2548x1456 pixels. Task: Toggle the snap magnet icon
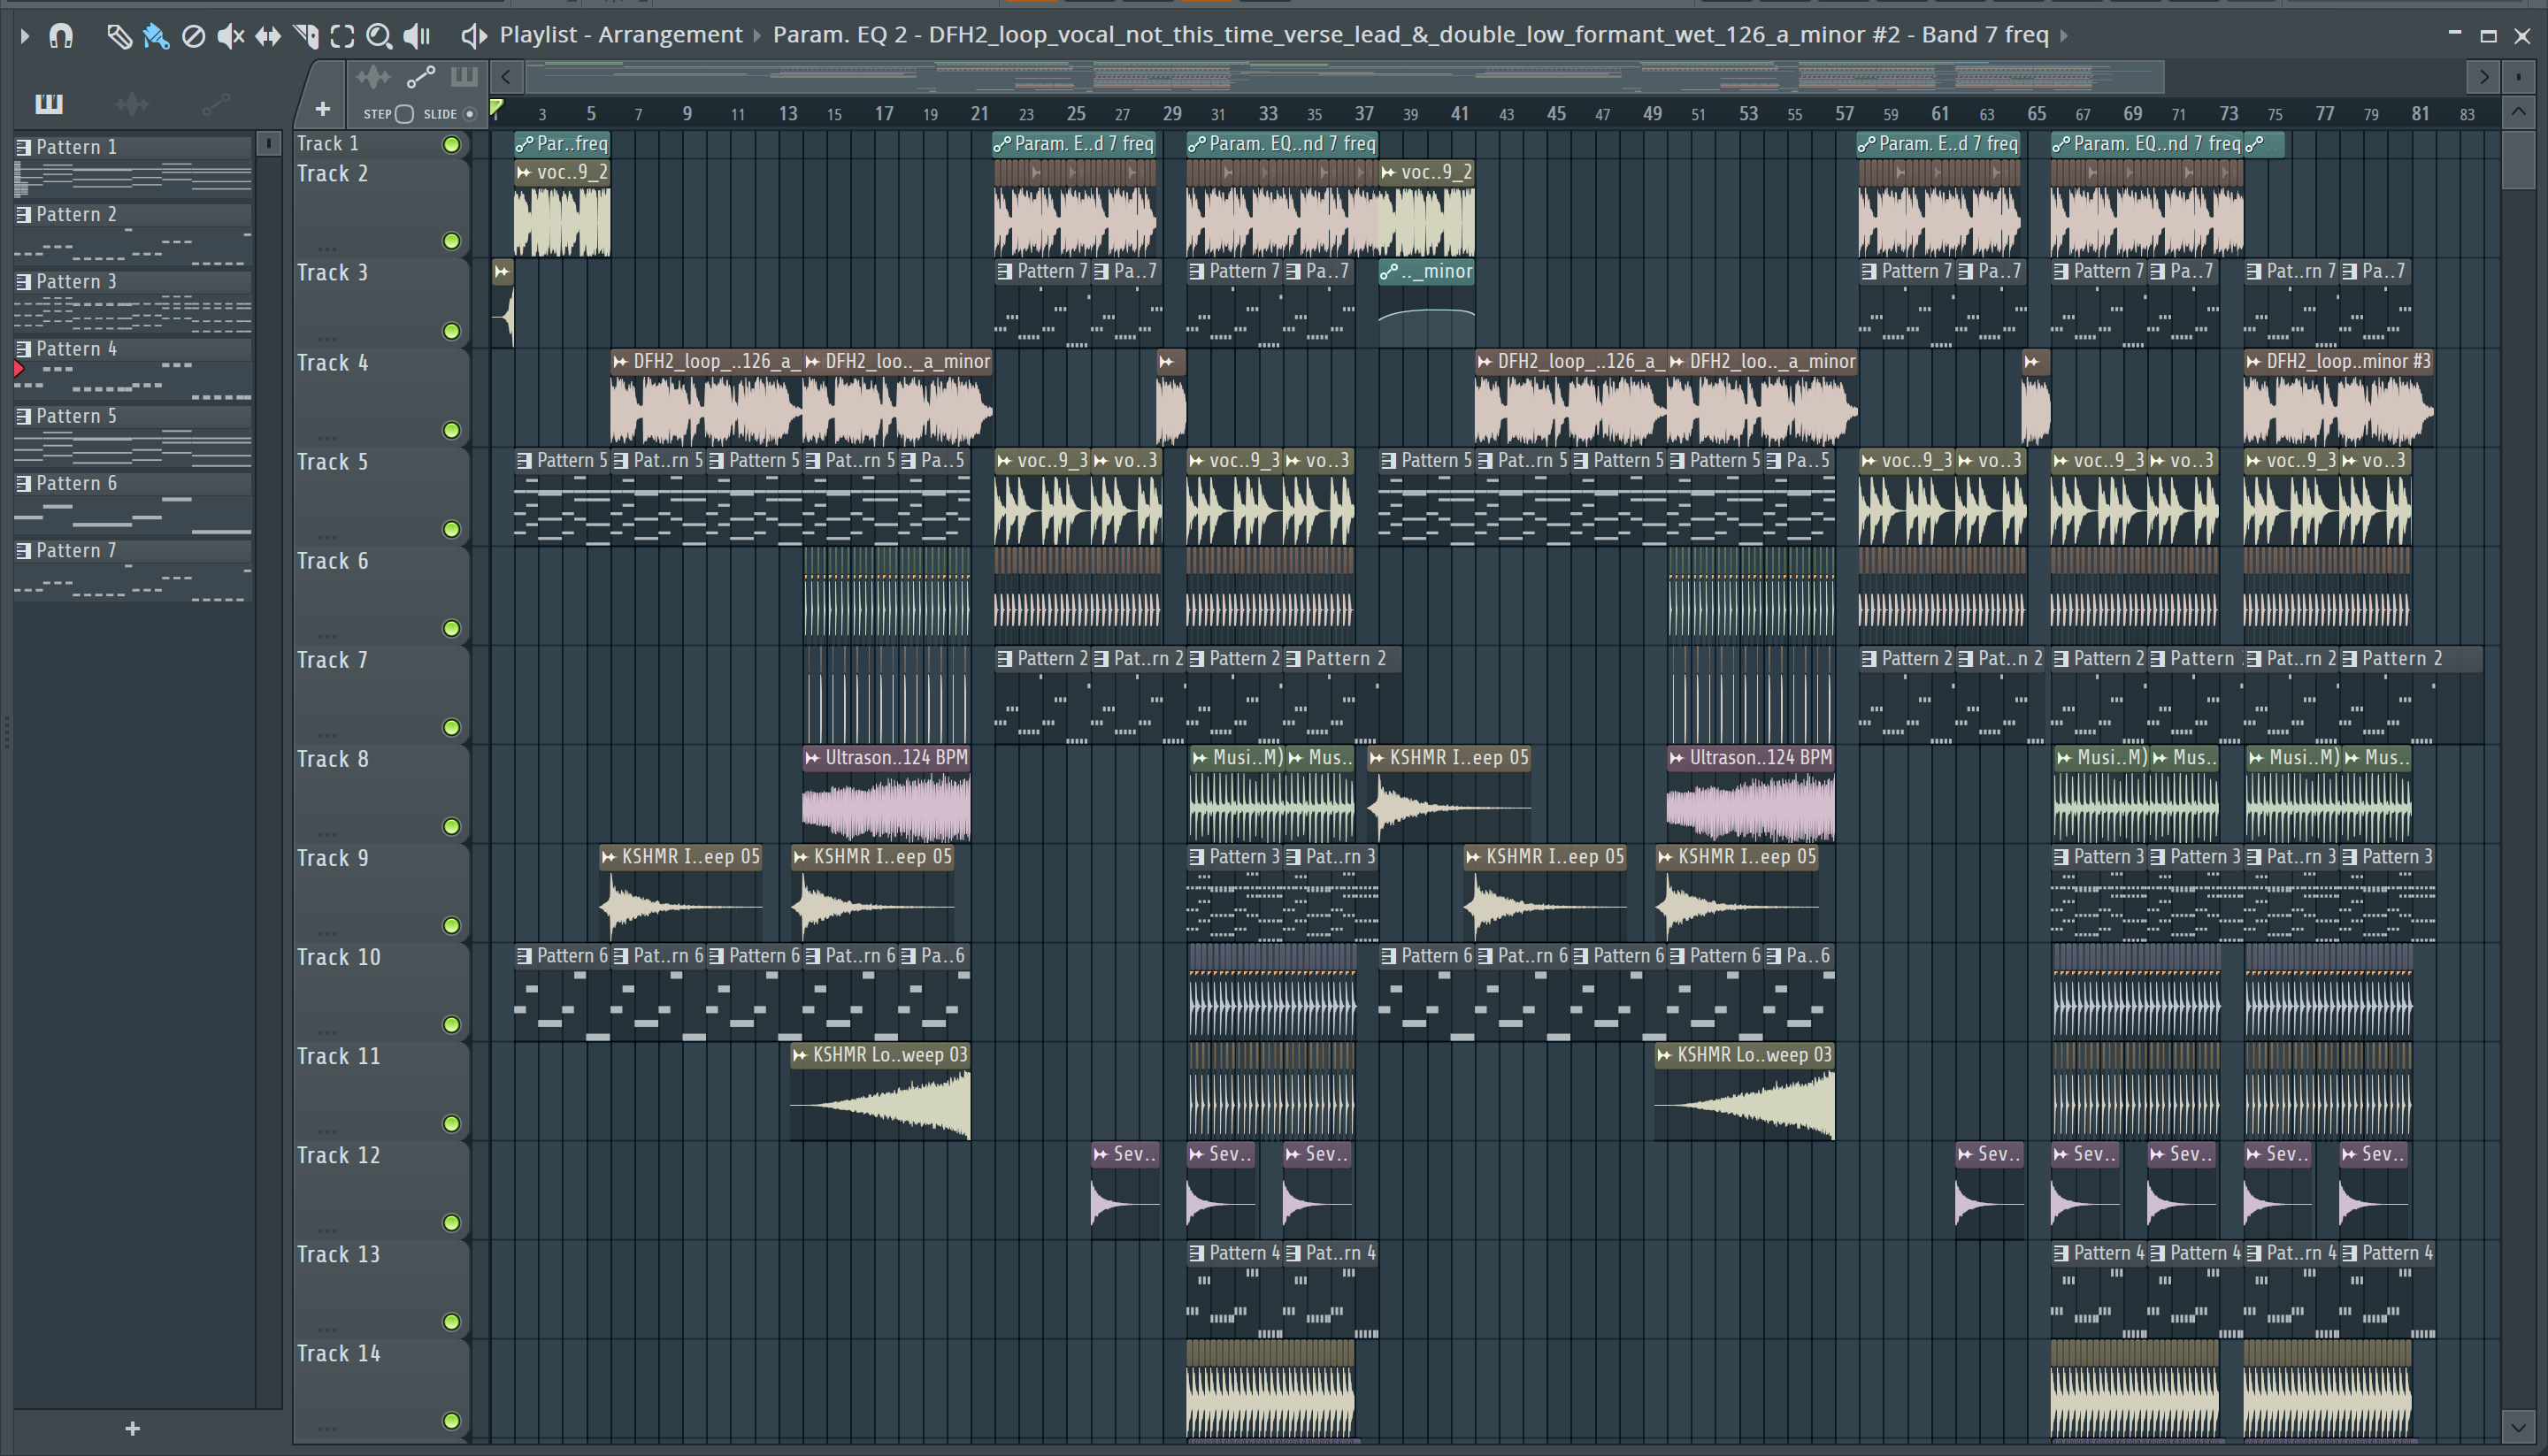coord(61,37)
